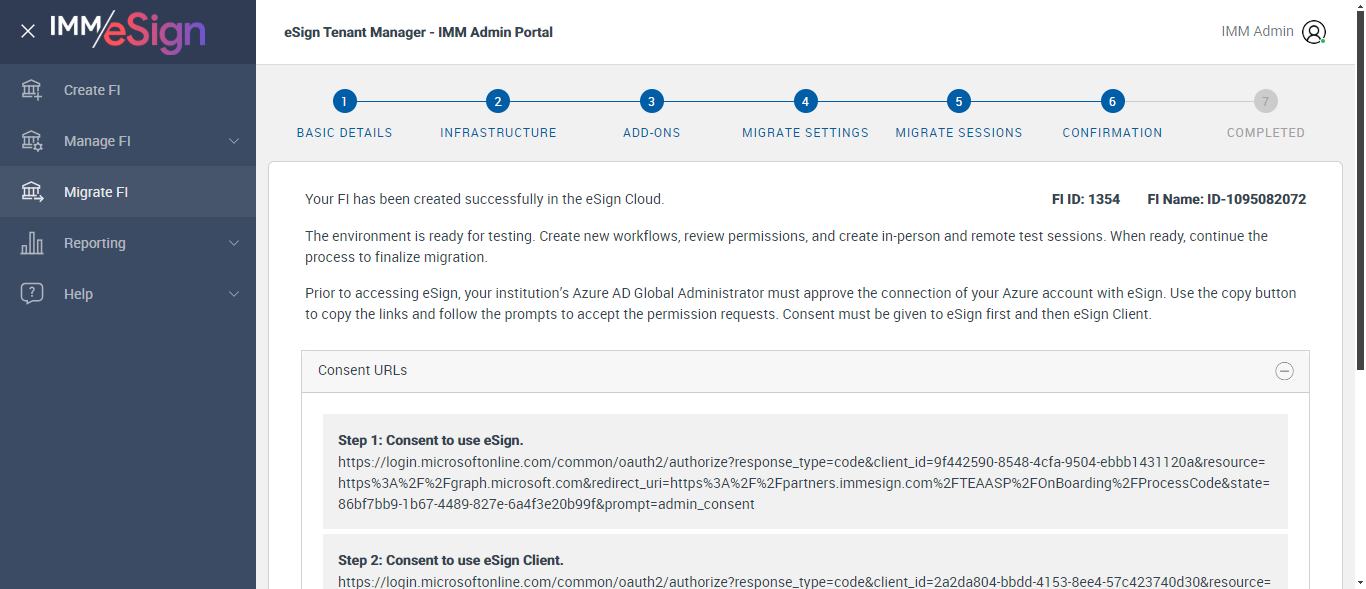Image resolution: width=1366 pixels, height=589 pixels.
Task: Click the 'FI ID: 1354' text
Action: pyautogui.click(x=1086, y=199)
